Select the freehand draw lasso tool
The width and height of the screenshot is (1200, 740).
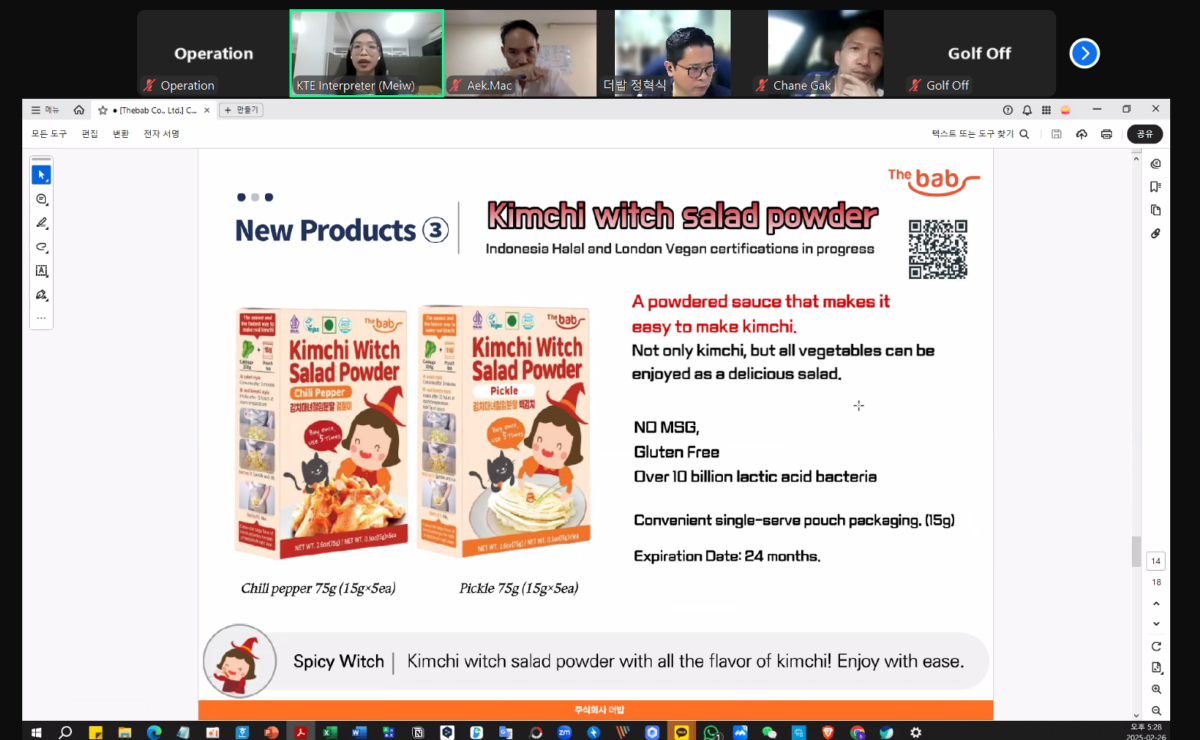pos(41,247)
